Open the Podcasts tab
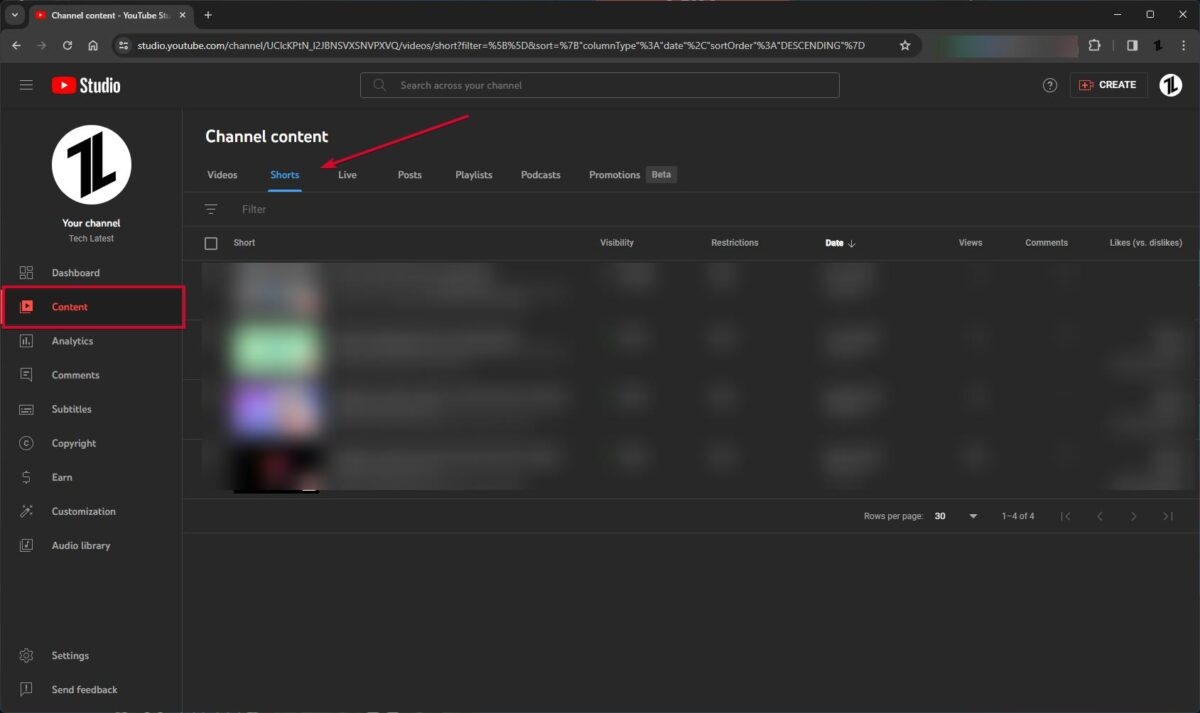Image resolution: width=1200 pixels, height=713 pixels. (x=540, y=174)
